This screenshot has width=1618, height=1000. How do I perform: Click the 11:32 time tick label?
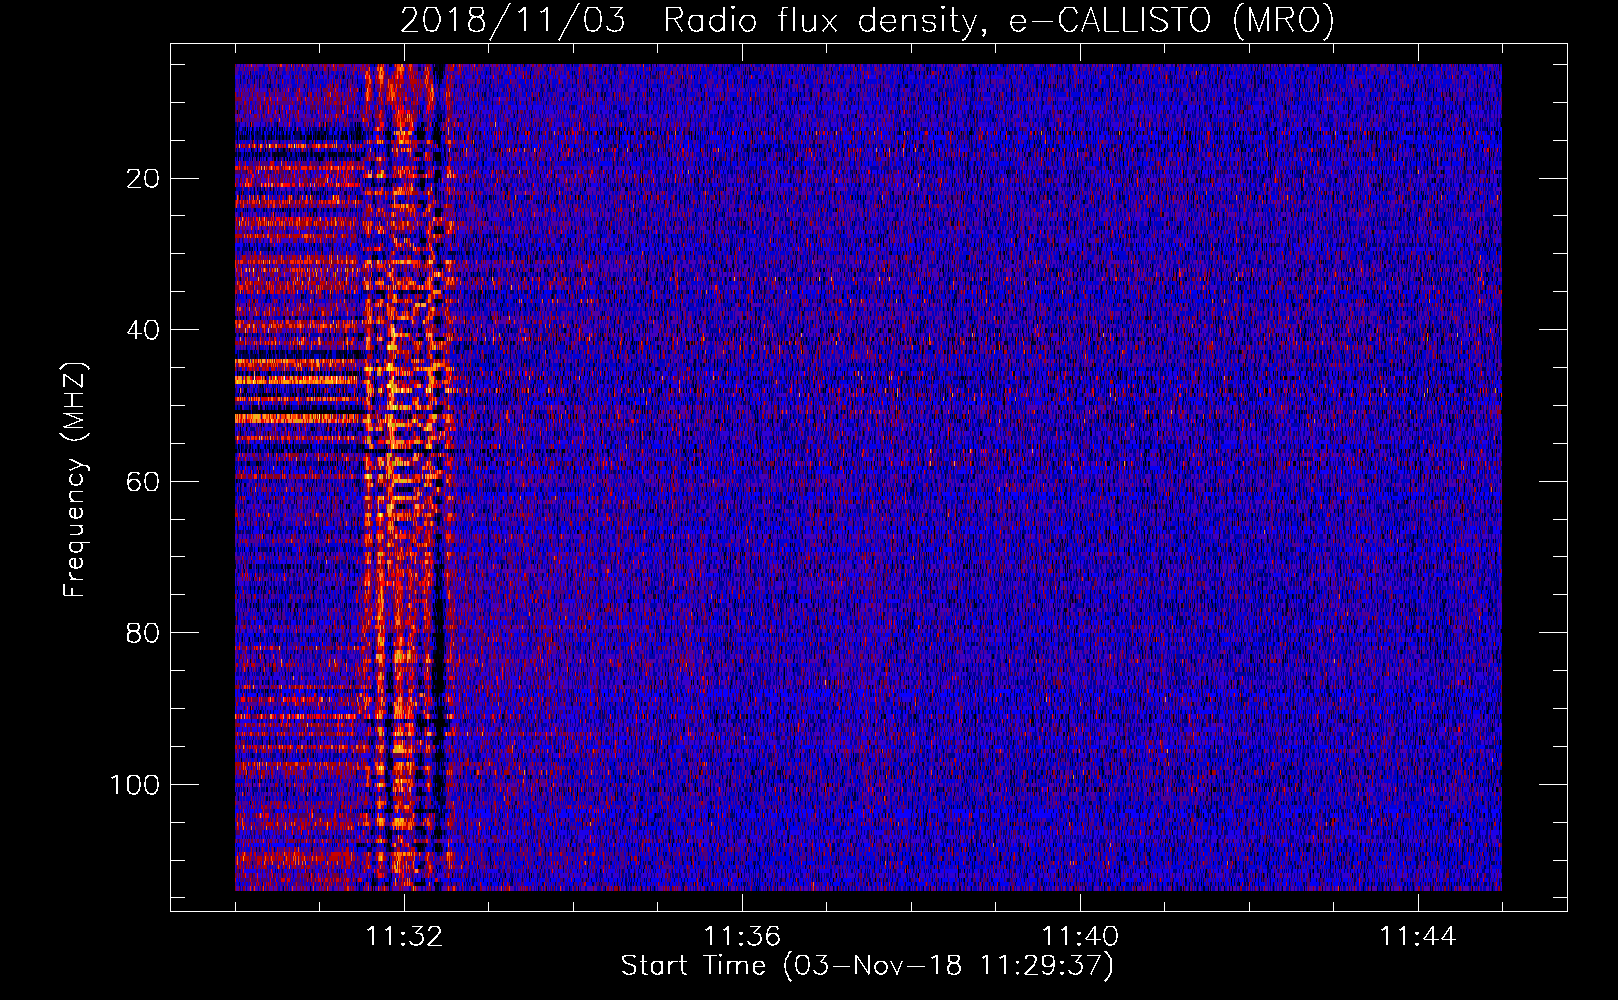[404, 937]
